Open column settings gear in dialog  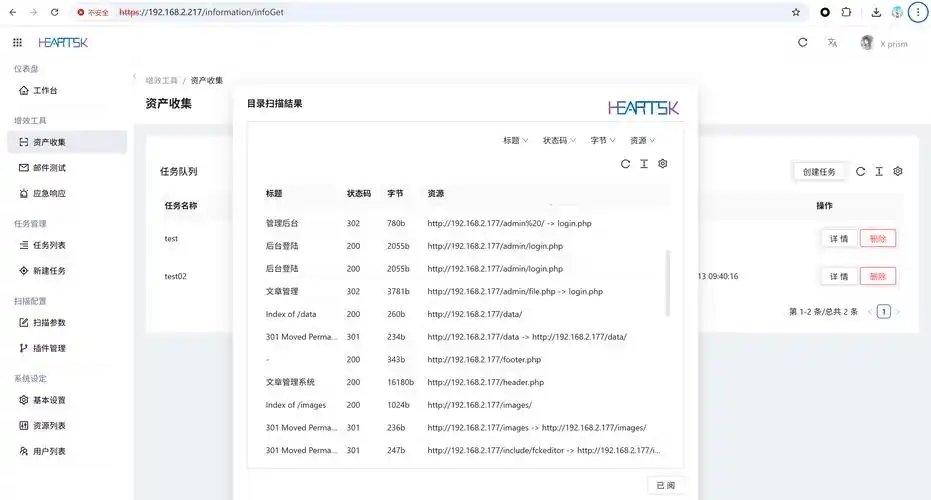[x=663, y=163]
